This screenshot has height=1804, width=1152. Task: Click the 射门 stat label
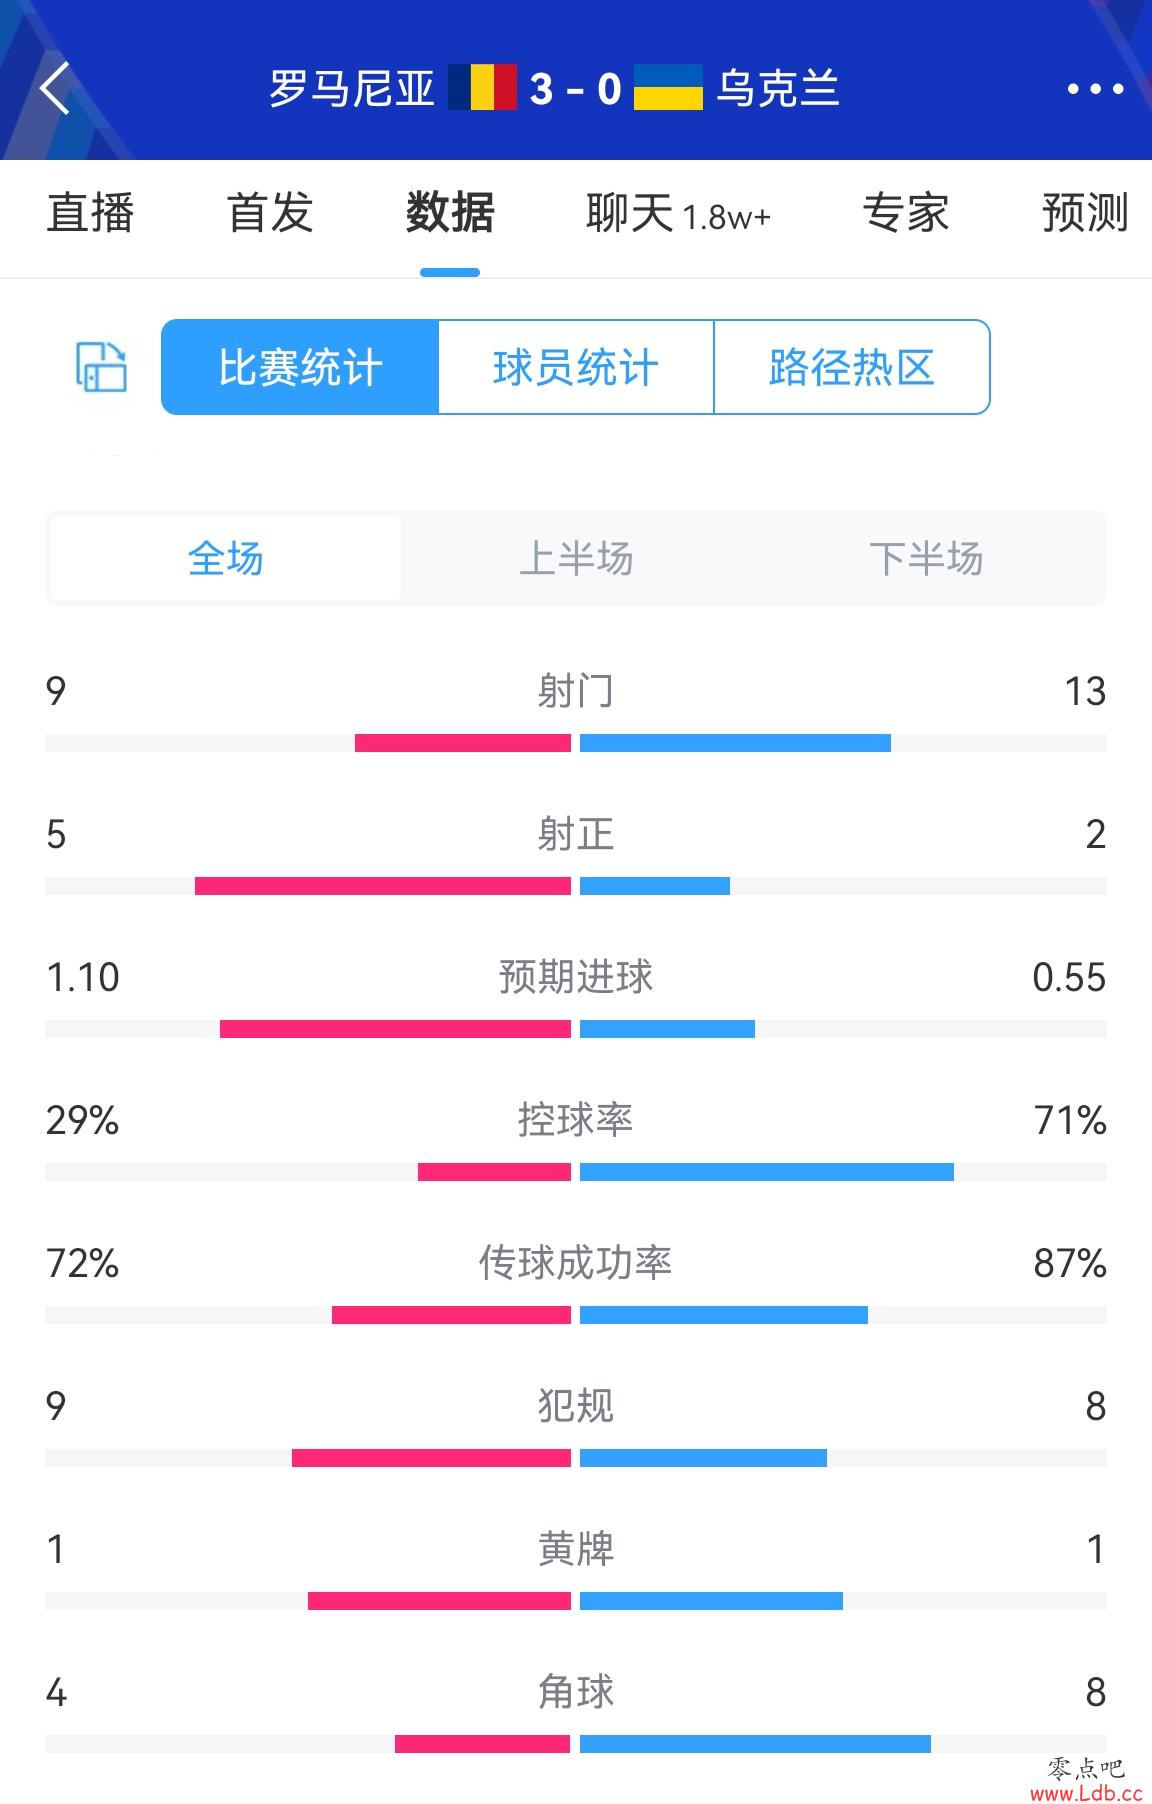click(576, 691)
